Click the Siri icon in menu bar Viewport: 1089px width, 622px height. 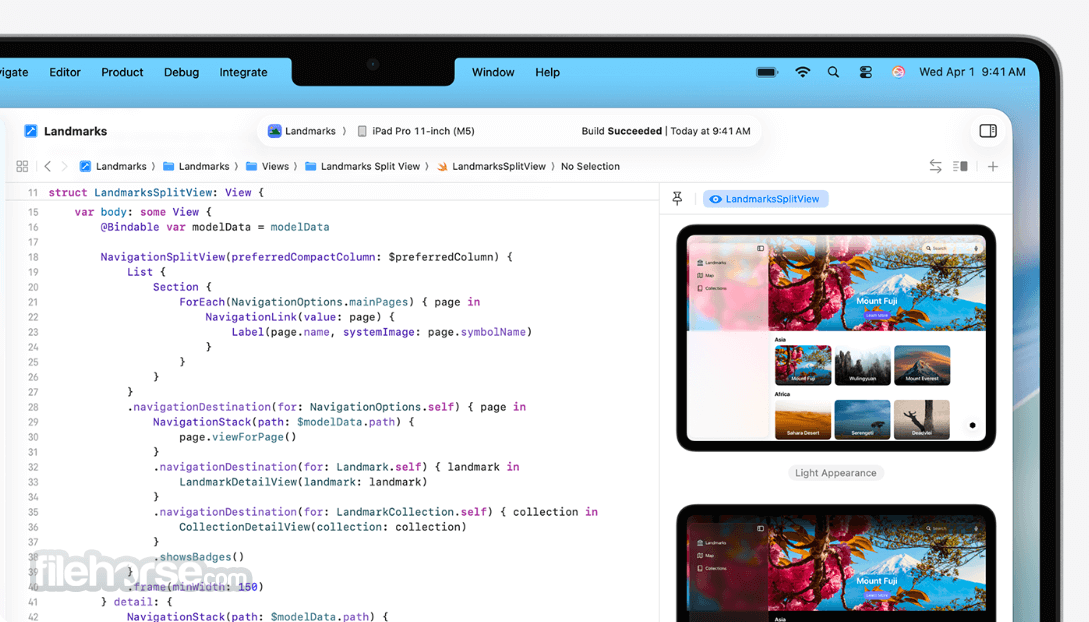click(899, 72)
